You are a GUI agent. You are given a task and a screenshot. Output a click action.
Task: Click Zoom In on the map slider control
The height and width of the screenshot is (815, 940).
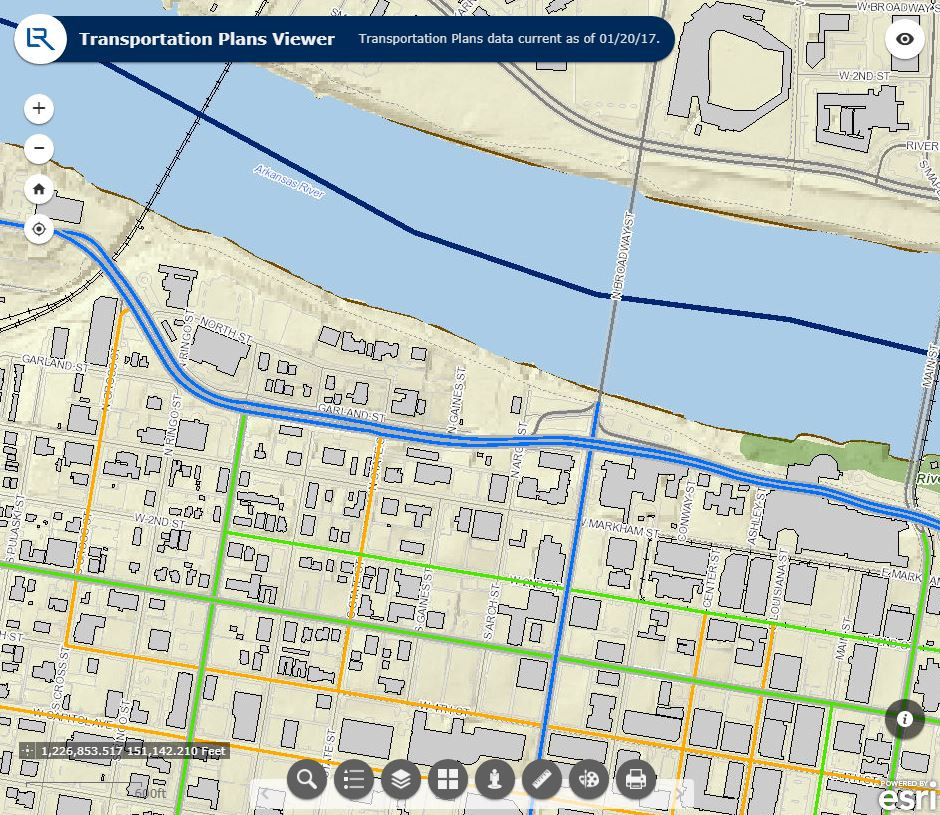point(38,108)
